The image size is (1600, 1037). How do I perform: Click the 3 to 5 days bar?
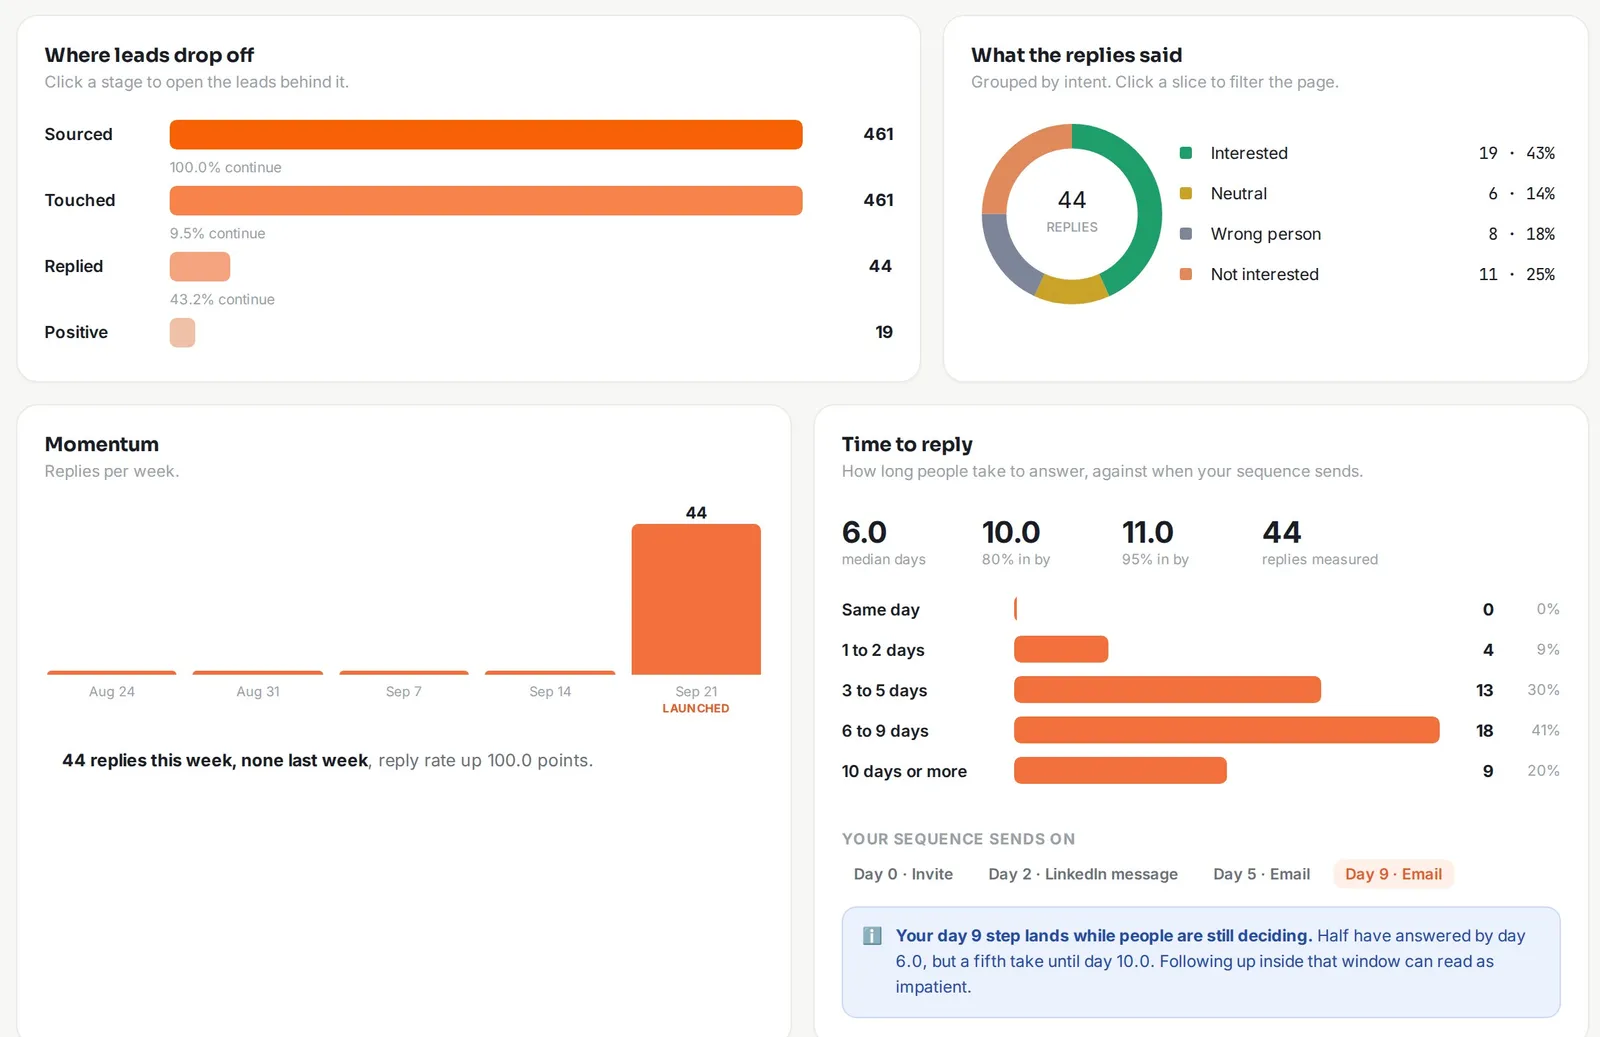(x=1167, y=690)
